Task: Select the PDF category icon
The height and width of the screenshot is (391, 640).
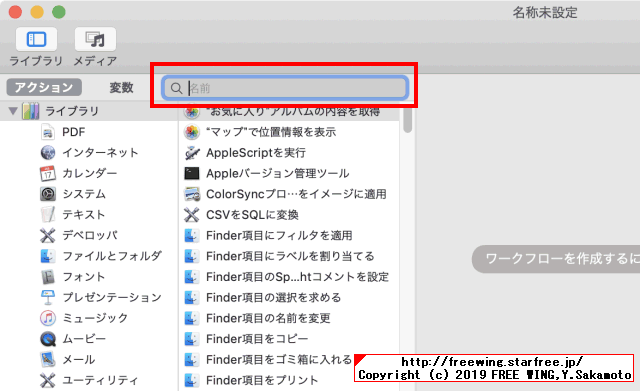Action: click(x=48, y=132)
